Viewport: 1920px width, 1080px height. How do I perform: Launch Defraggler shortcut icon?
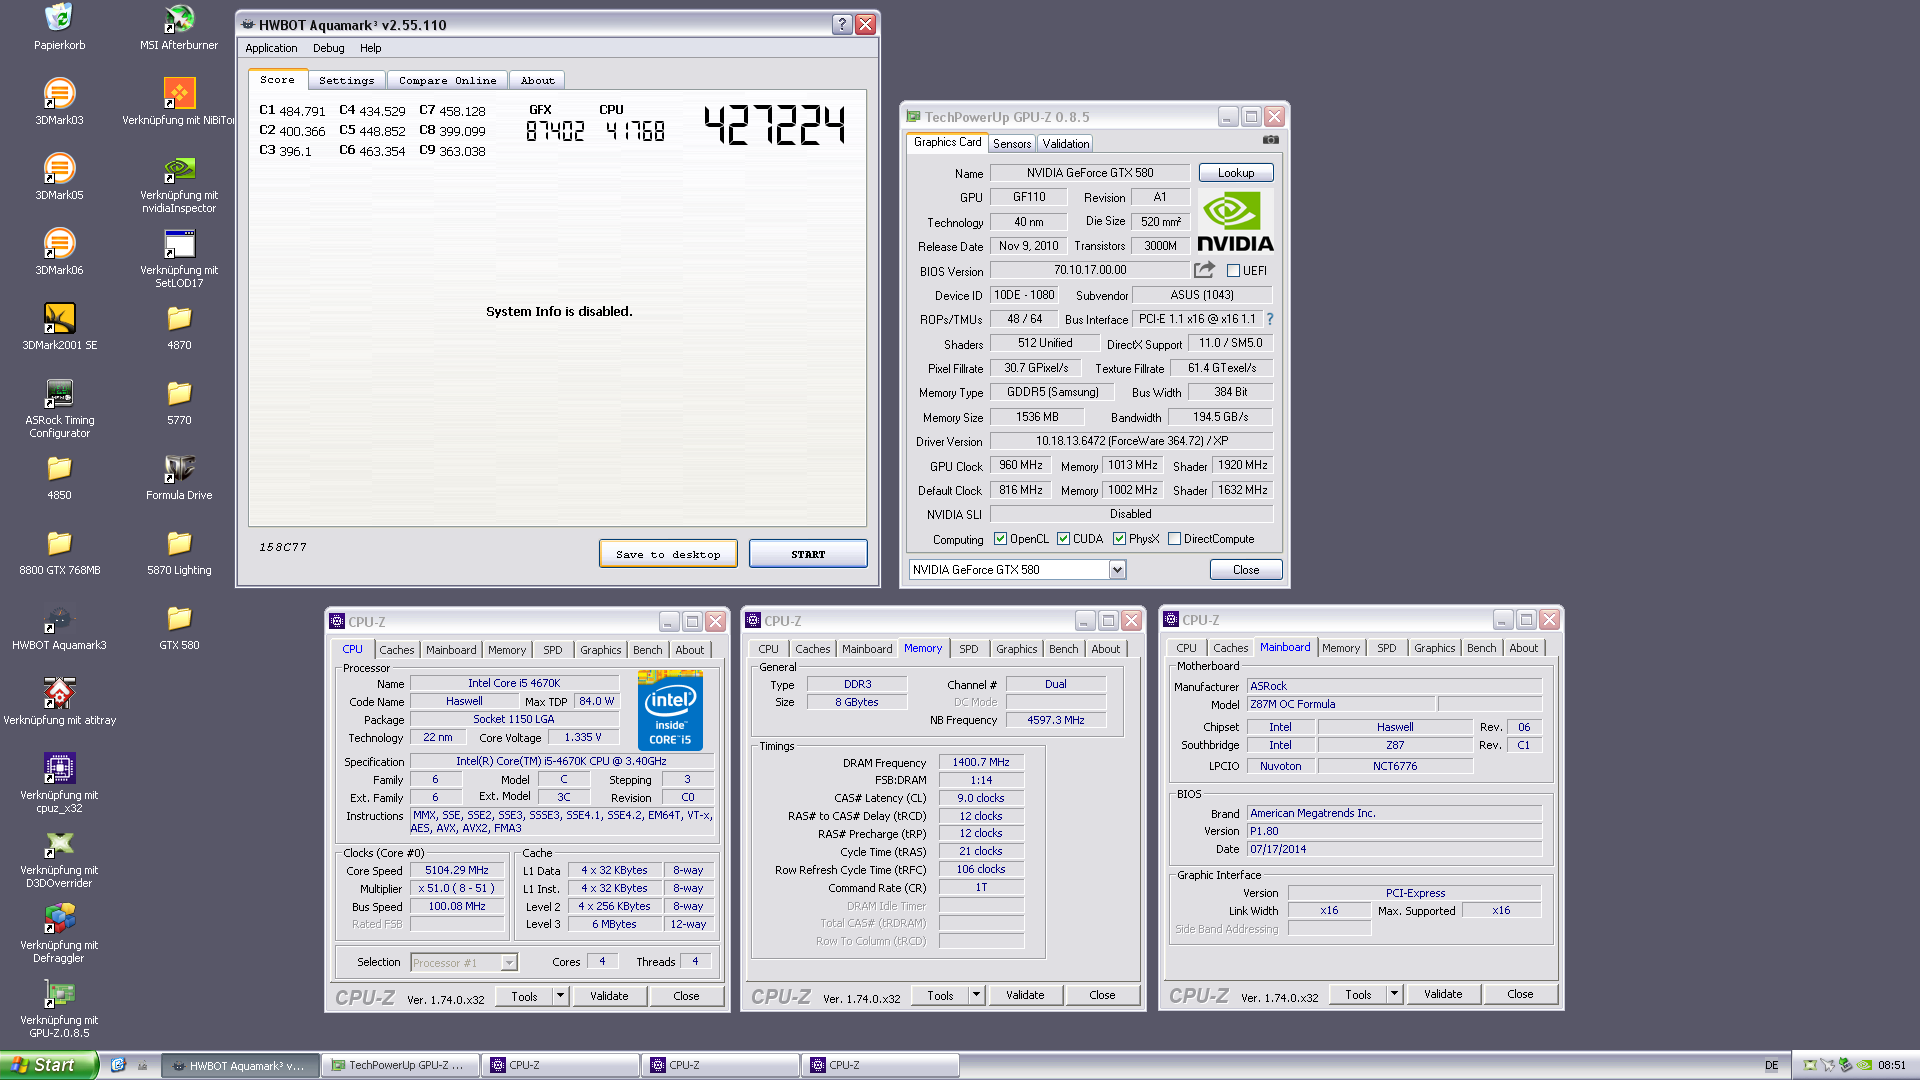pos(59,918)
